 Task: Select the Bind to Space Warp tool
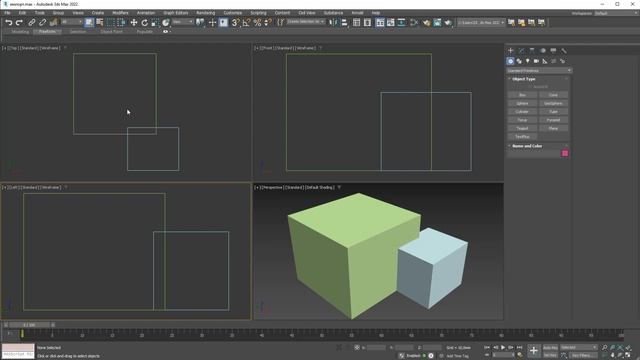(53, 22)
